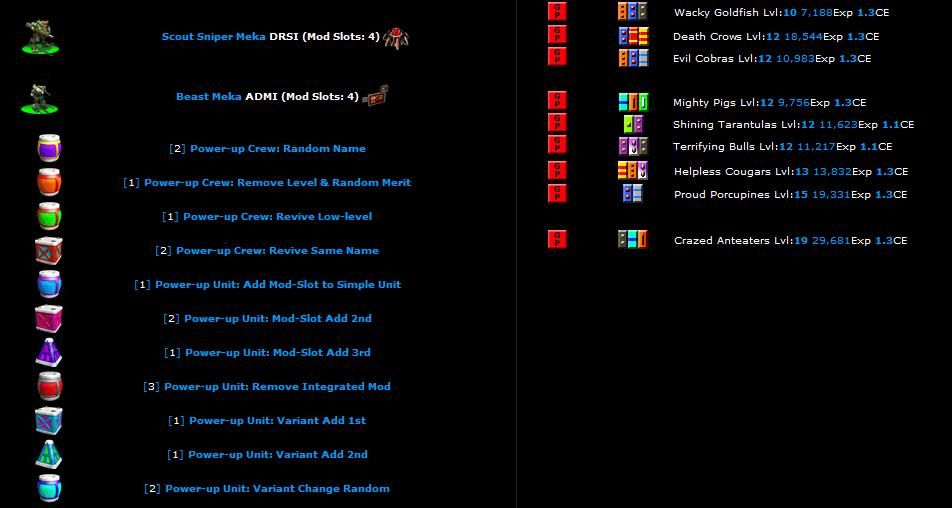
Task: Click red GP icon beside Mighty Pigs
Action: click(557, 101)
